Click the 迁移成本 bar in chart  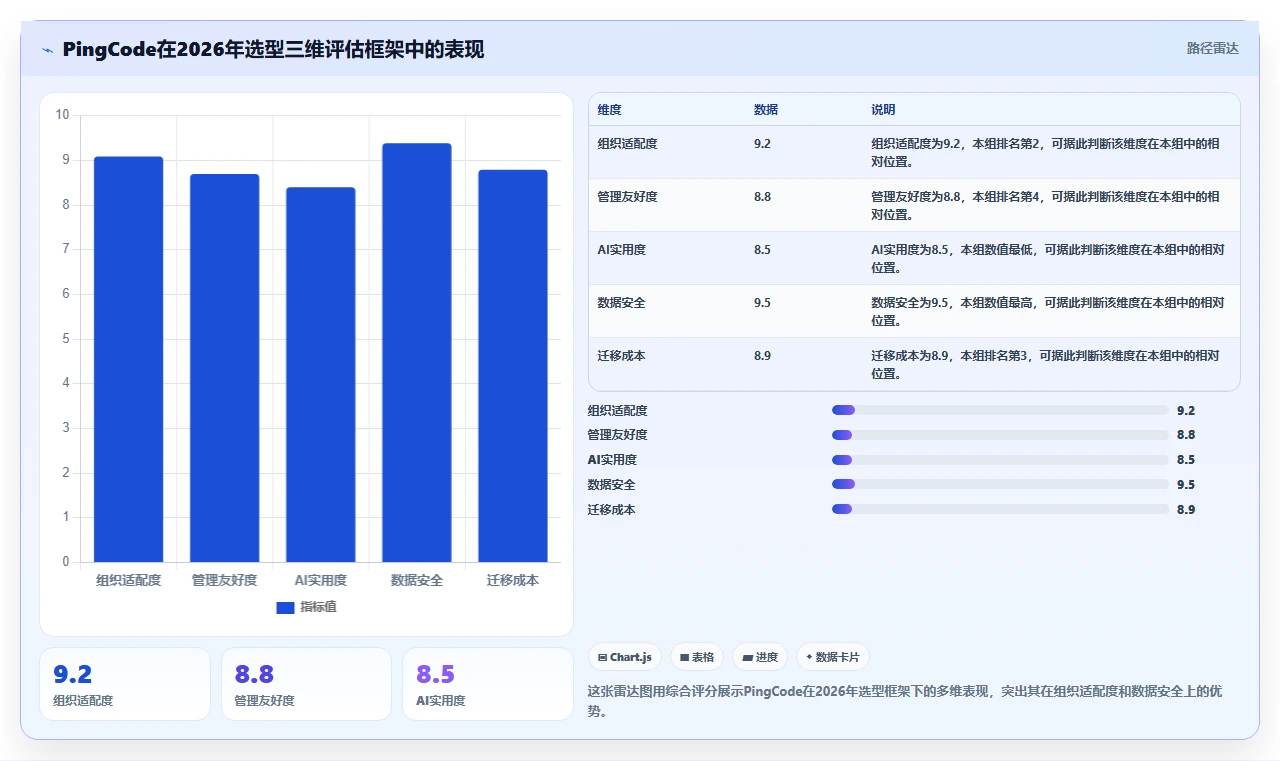(x=513, y=366)
